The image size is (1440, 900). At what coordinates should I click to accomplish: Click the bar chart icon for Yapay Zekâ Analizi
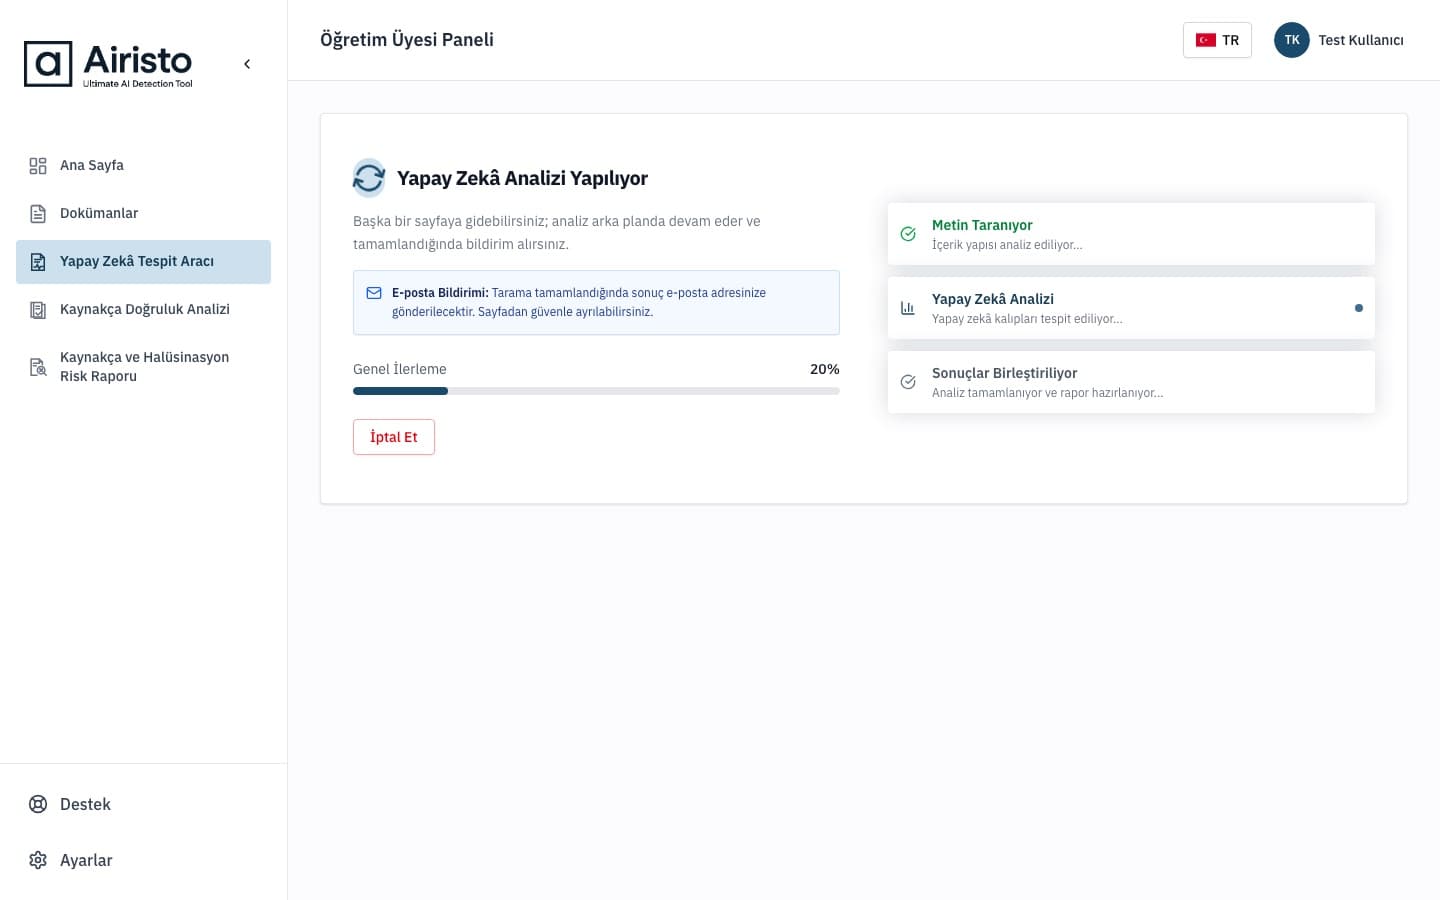tap(908, 308)
